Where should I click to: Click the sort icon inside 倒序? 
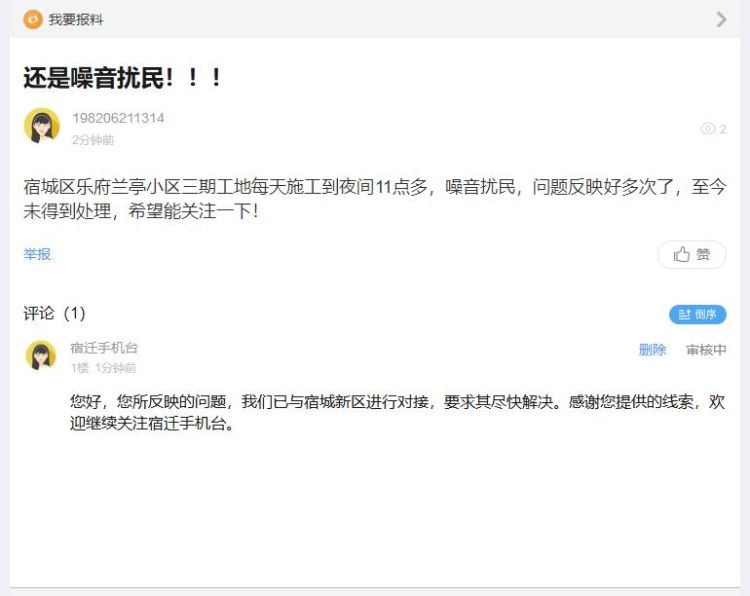[x=684, y=314]
